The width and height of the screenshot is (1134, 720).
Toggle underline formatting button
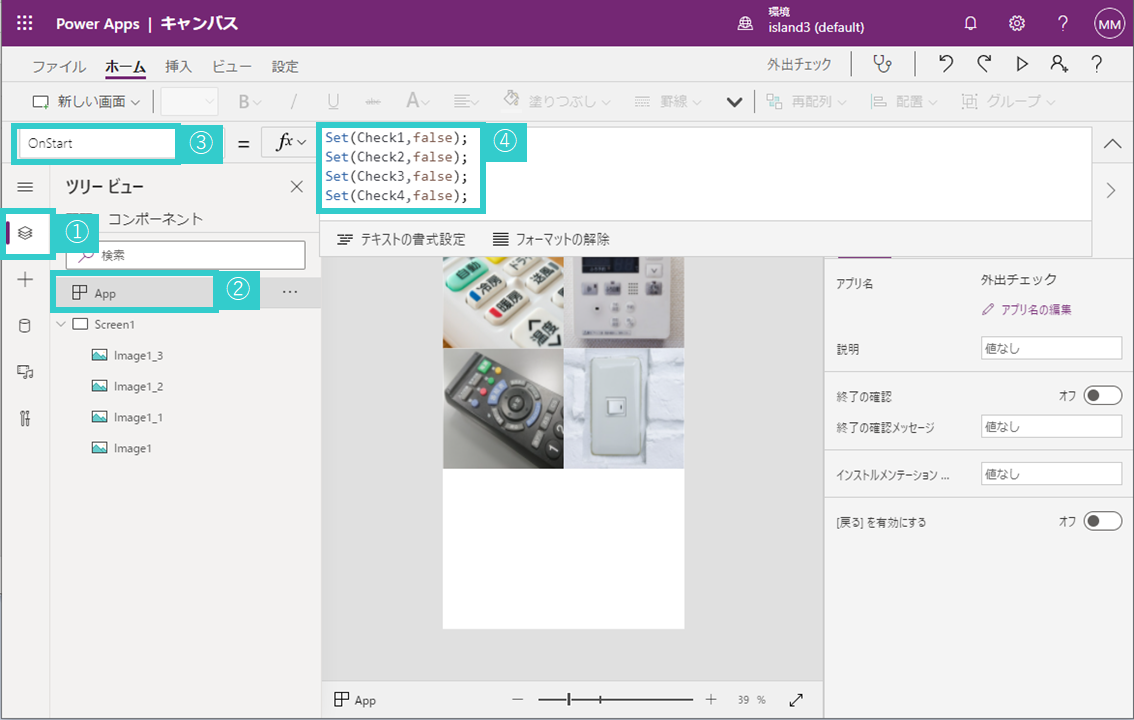(333, 101)
